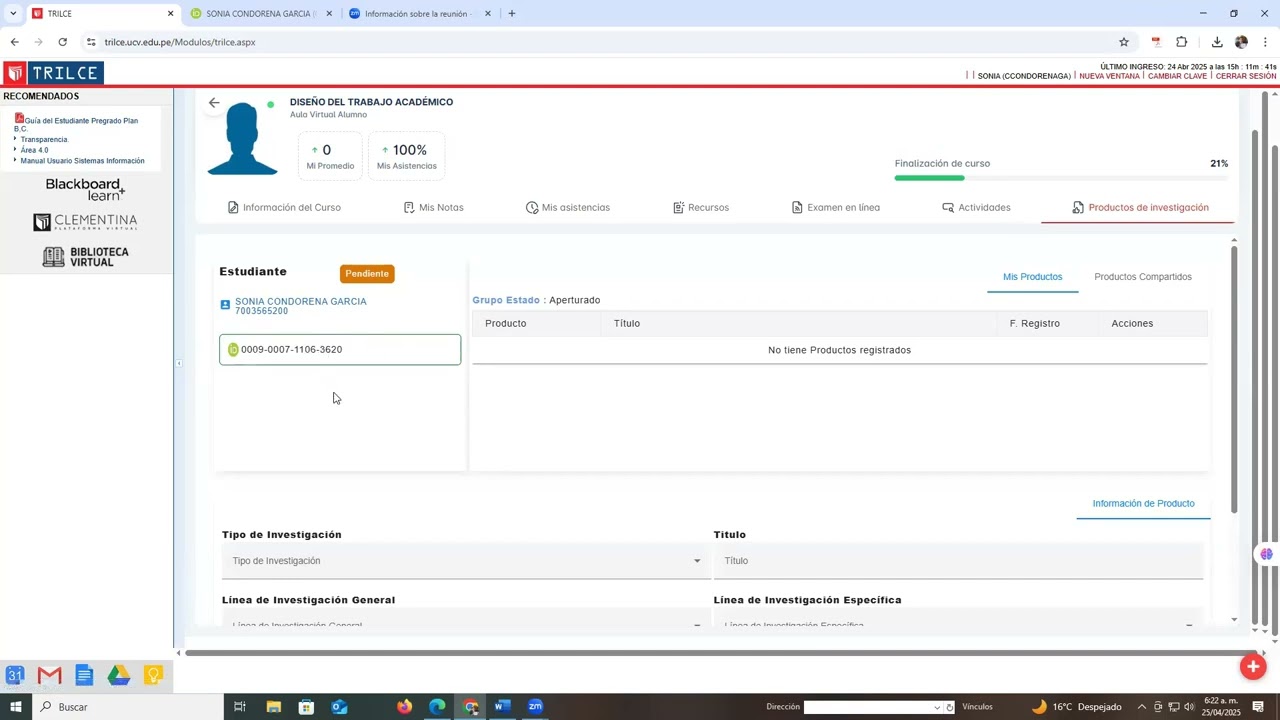This screenshot has width=1280, height=720.
Task: Open Blackboard Learn logo link
Action: (x=85, y=189)
